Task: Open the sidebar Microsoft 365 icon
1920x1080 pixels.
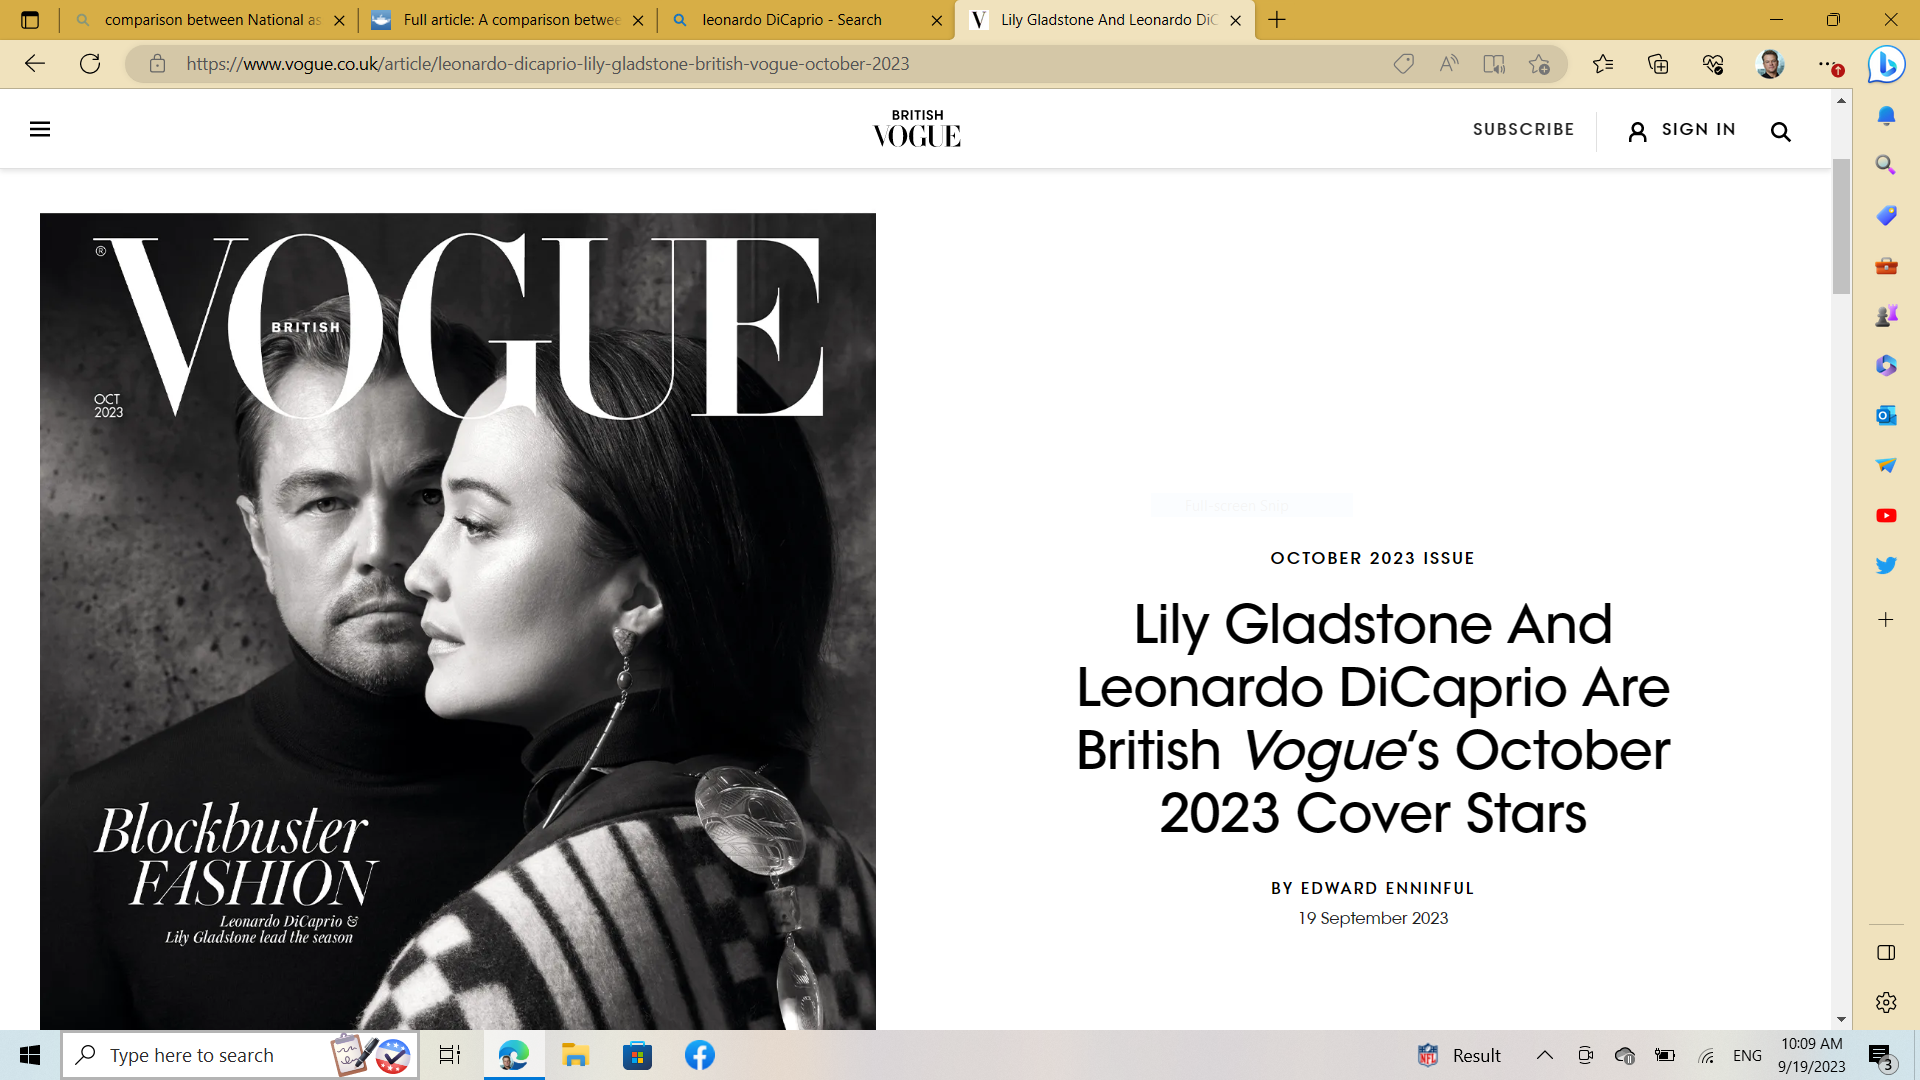Action: pos(1886,365)
